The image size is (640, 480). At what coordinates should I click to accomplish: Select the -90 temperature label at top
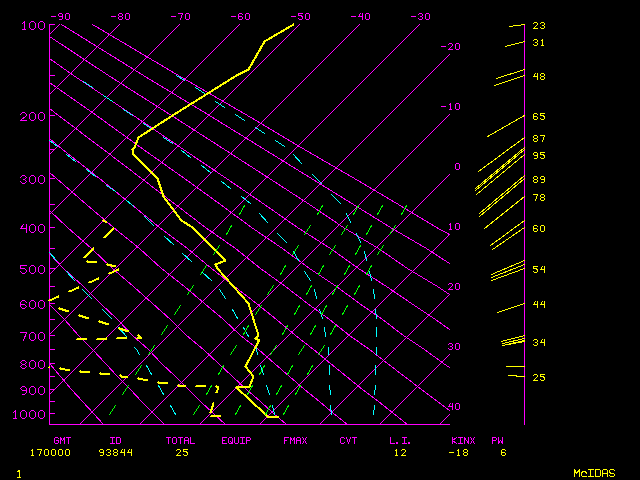pyautogui.click(x=61, y=16)
